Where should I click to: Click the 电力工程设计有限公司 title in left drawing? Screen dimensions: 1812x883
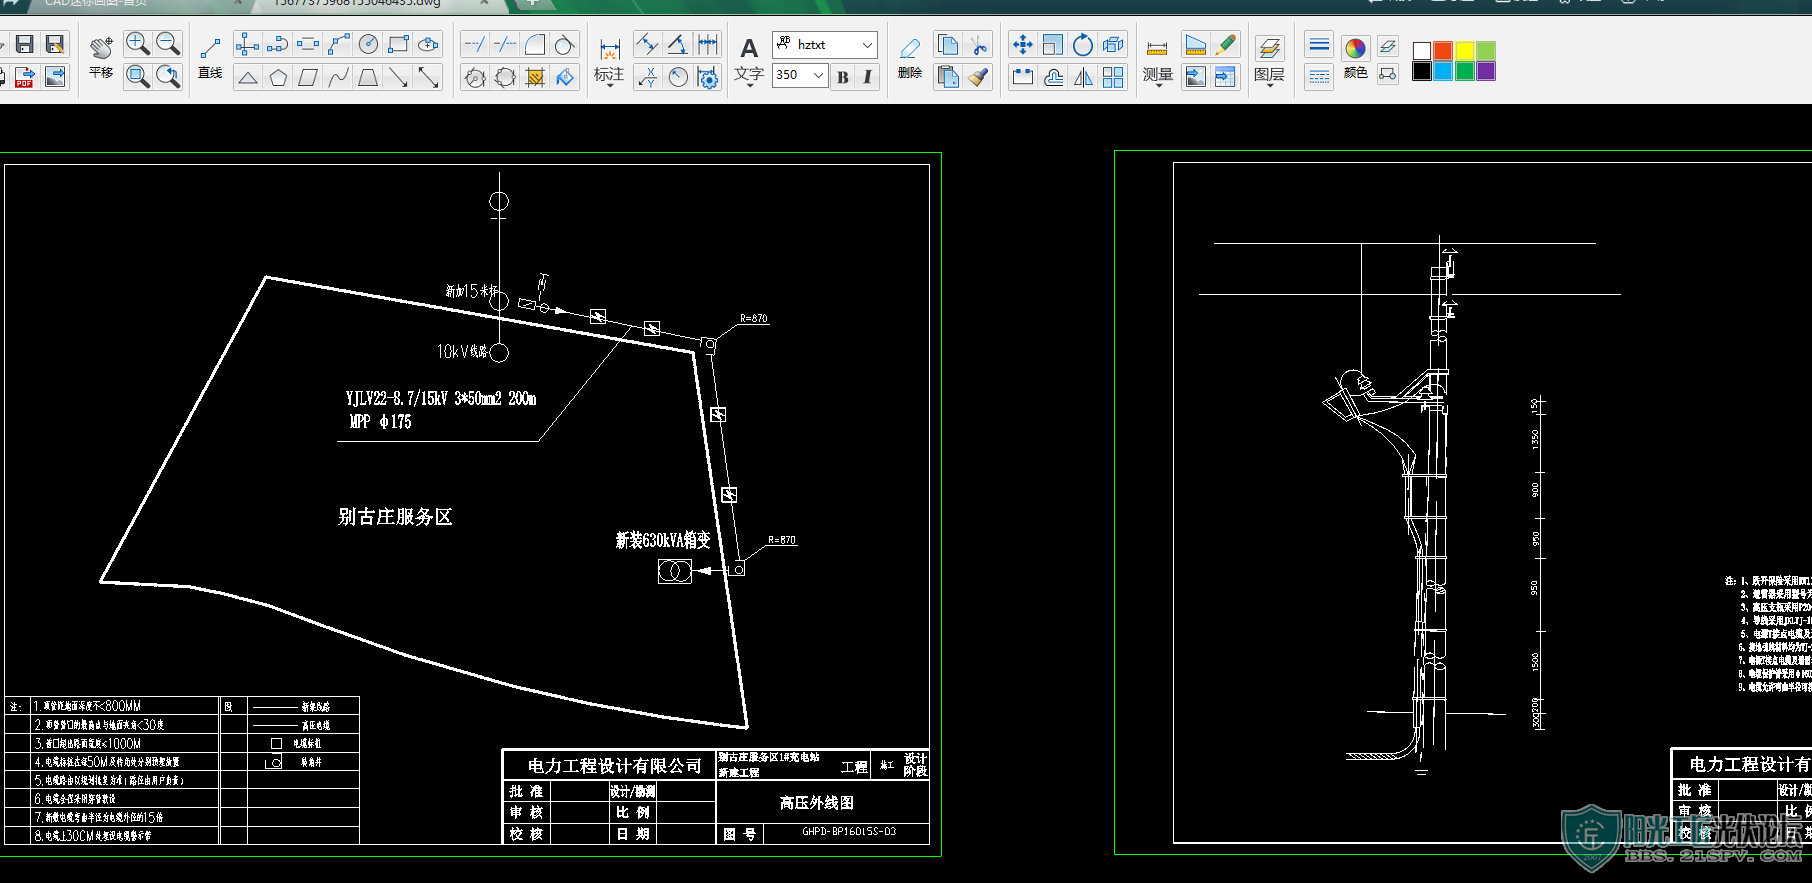pyautogui.click(x=615, y=766)
